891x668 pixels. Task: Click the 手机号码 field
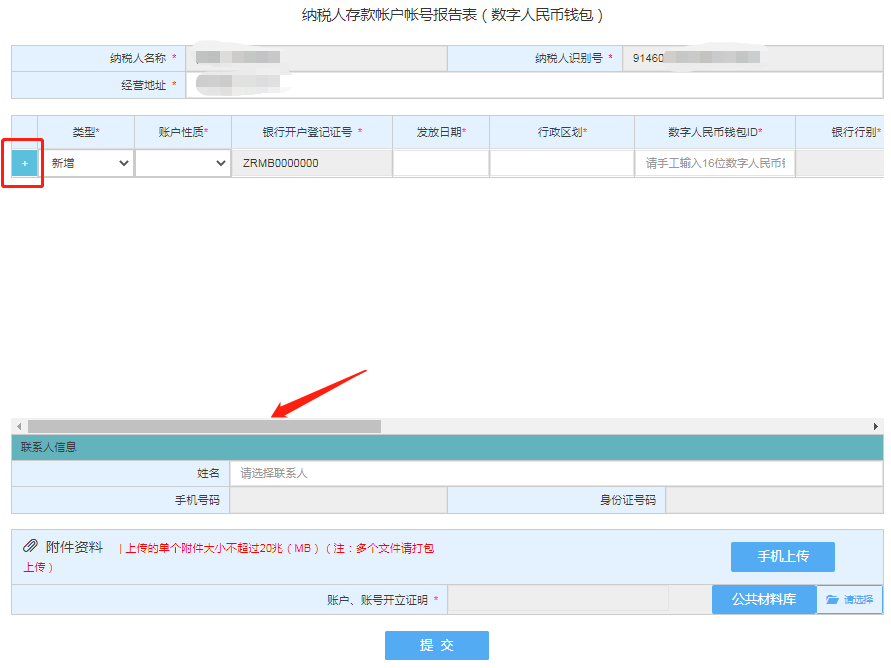click(x=338, y=500)
